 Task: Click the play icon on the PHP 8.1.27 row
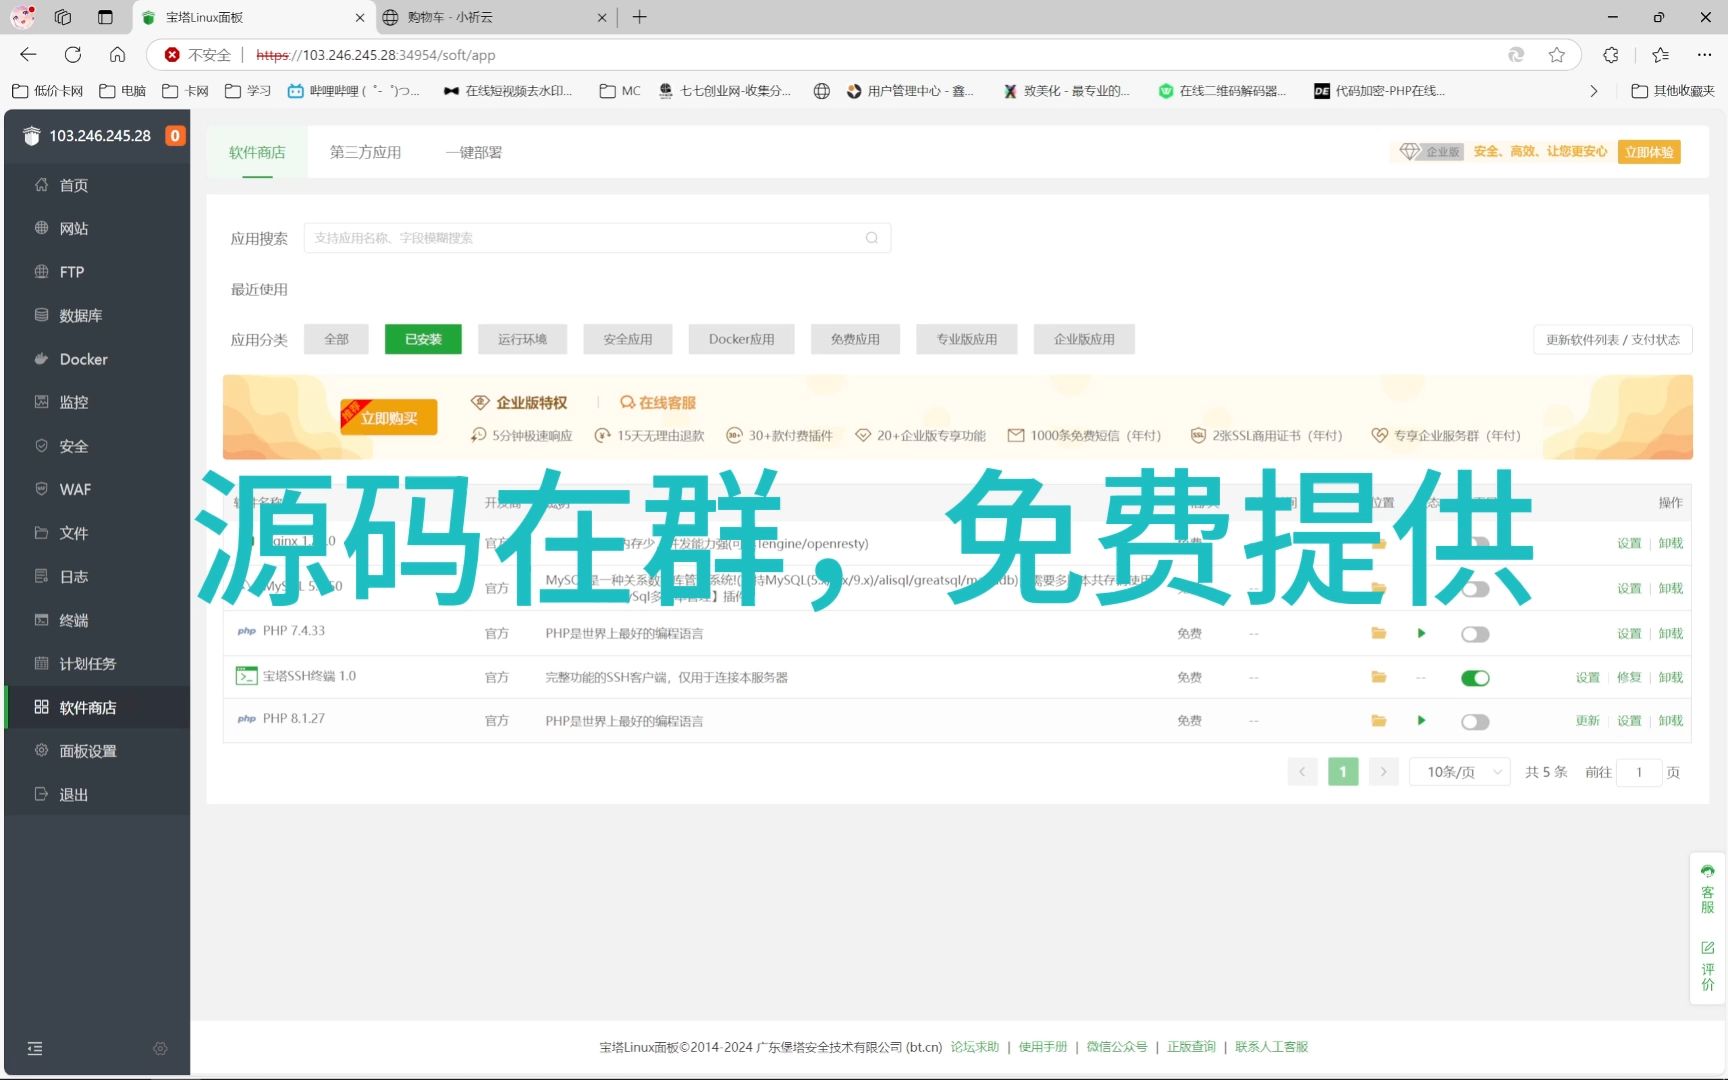(x=1421, y=720)
